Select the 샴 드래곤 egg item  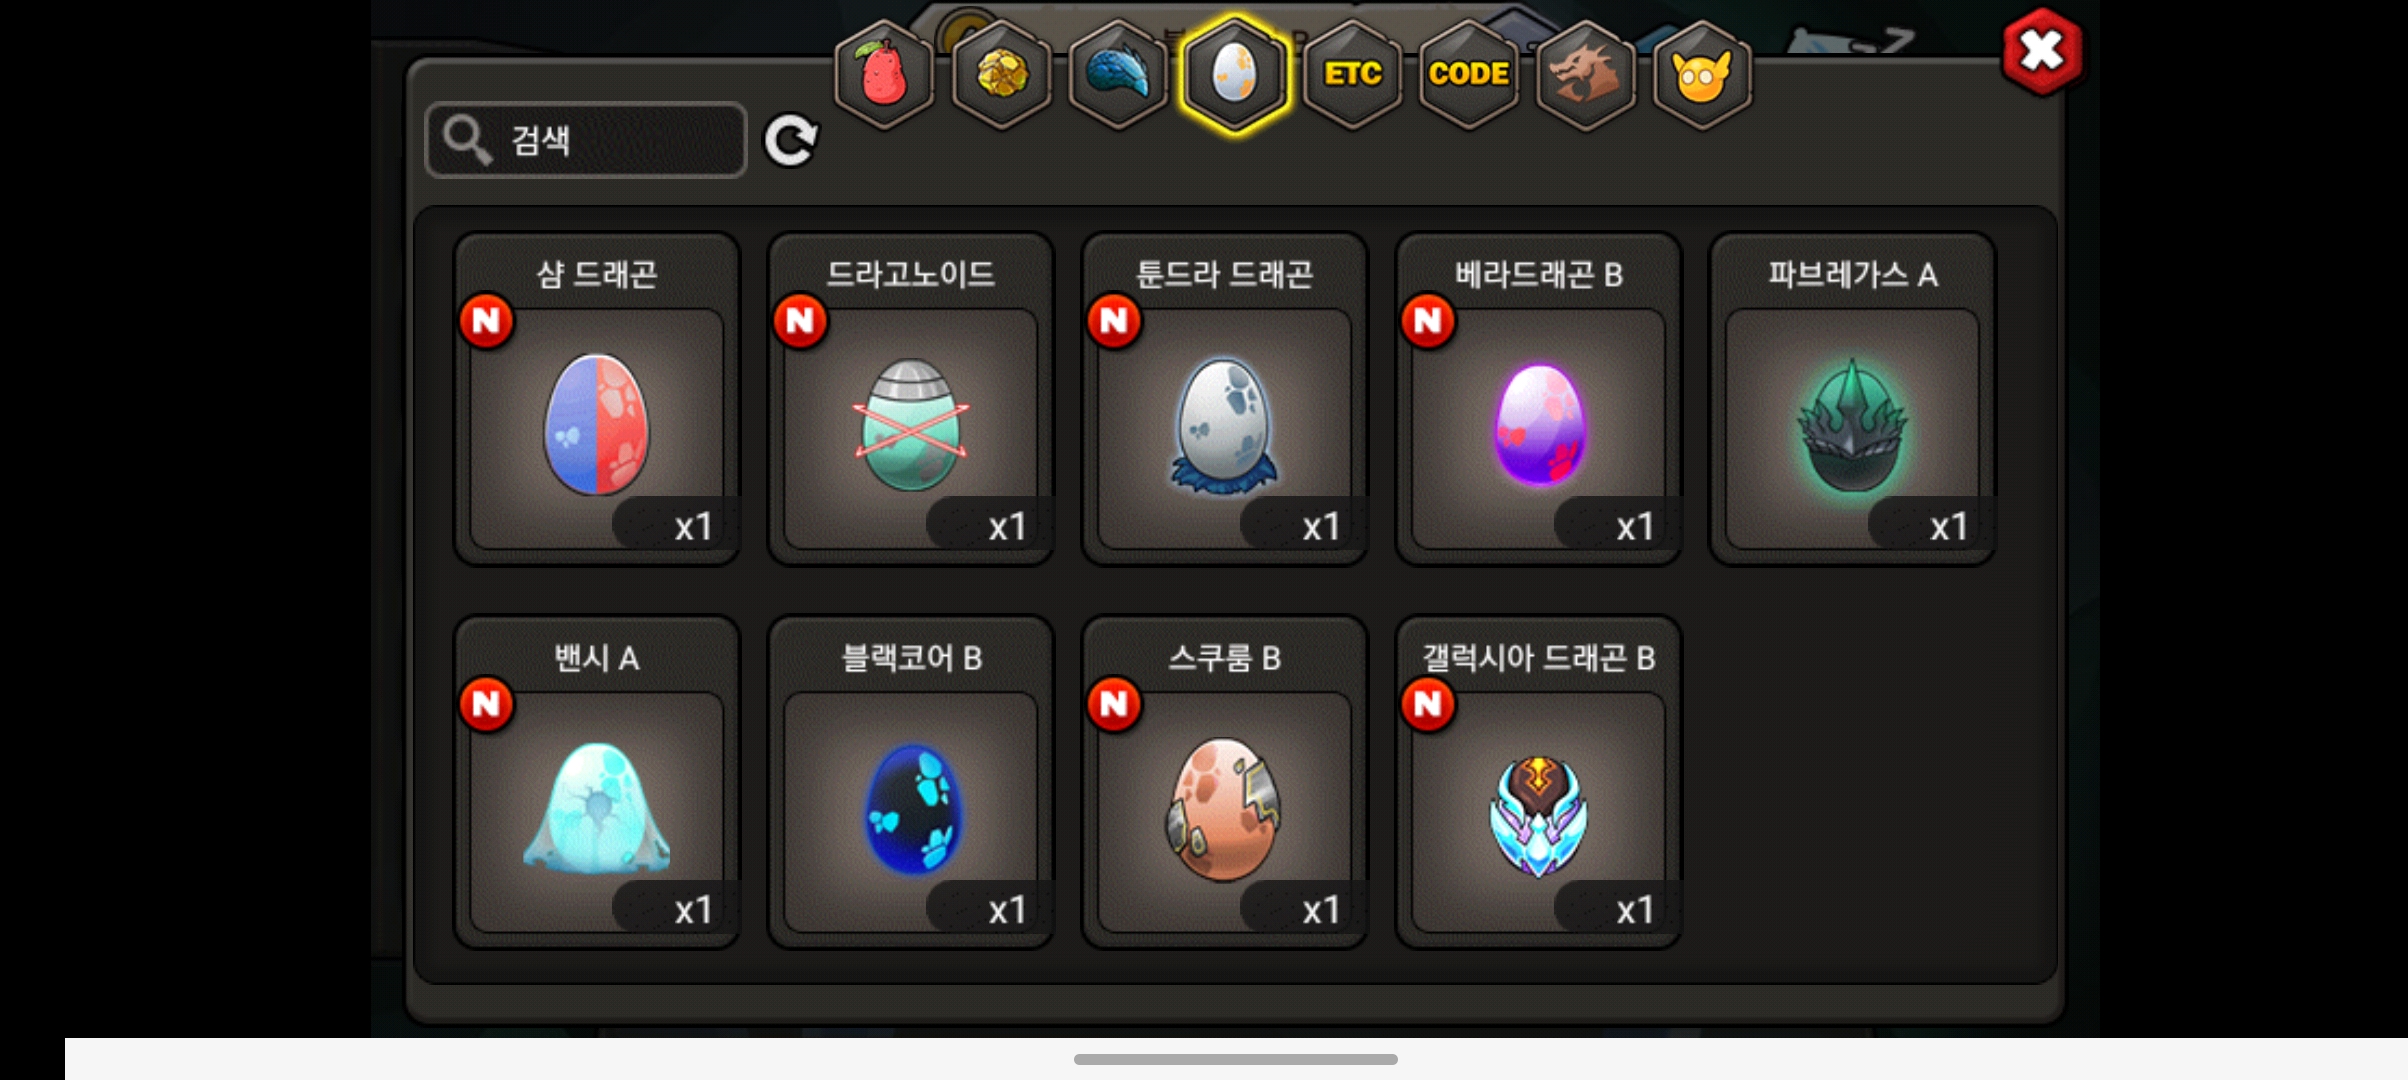click(x=597, y=399)
